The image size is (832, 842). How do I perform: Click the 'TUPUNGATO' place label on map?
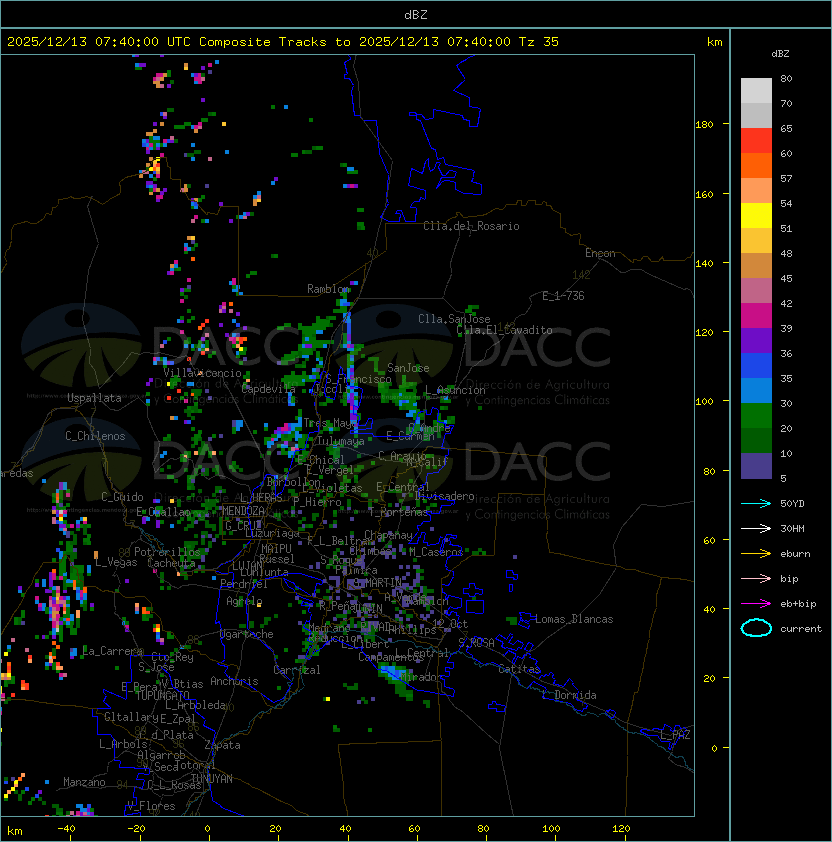(x=163, y=695)
